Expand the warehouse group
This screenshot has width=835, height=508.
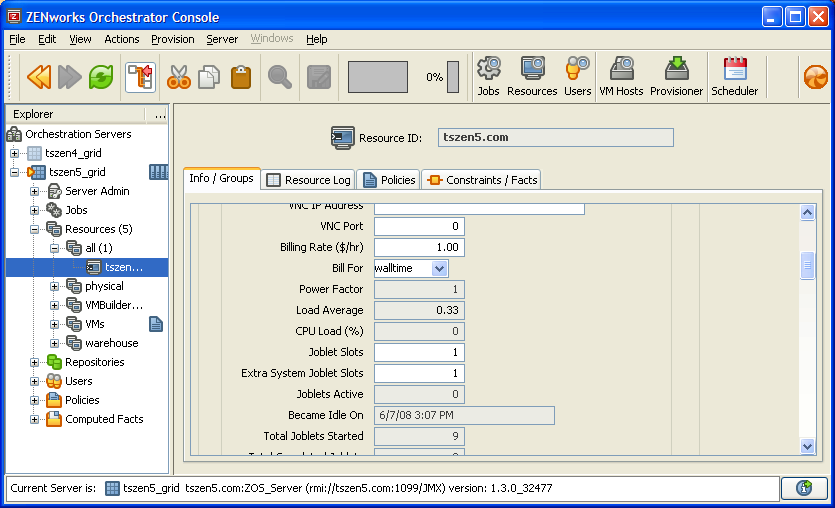54,343
